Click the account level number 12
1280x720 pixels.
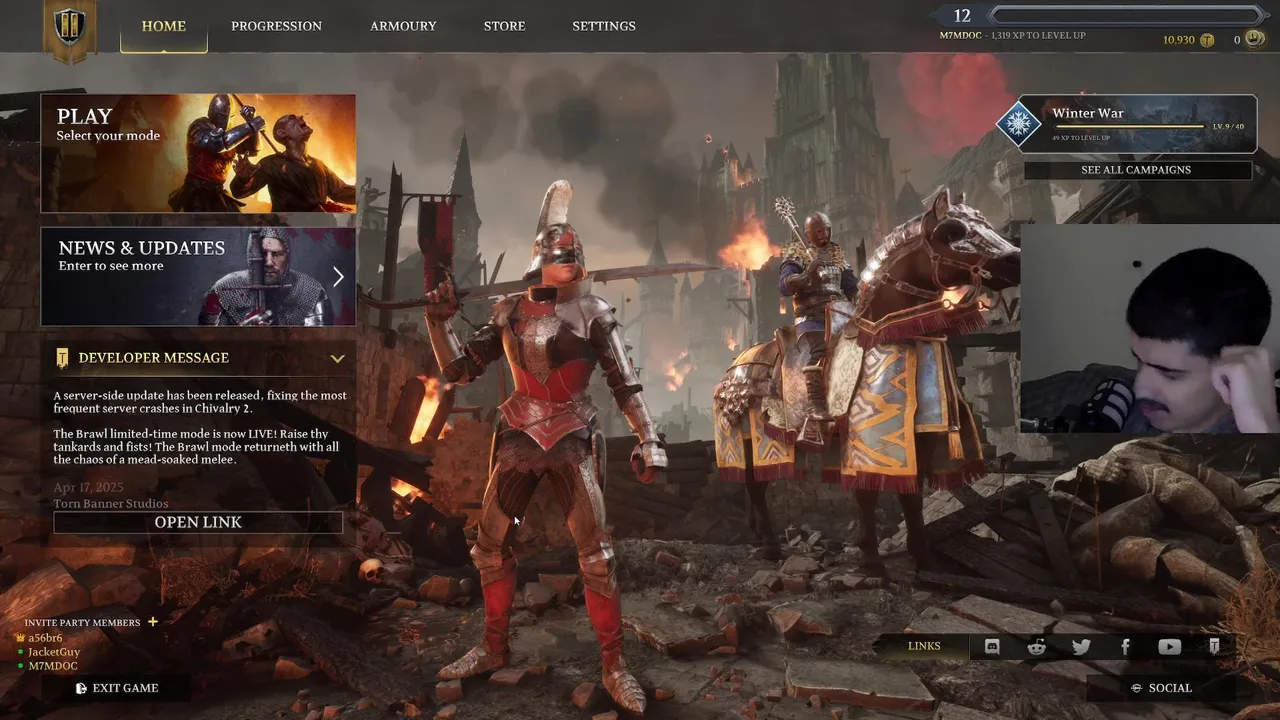pyautogui.click(x=962, y=15)
